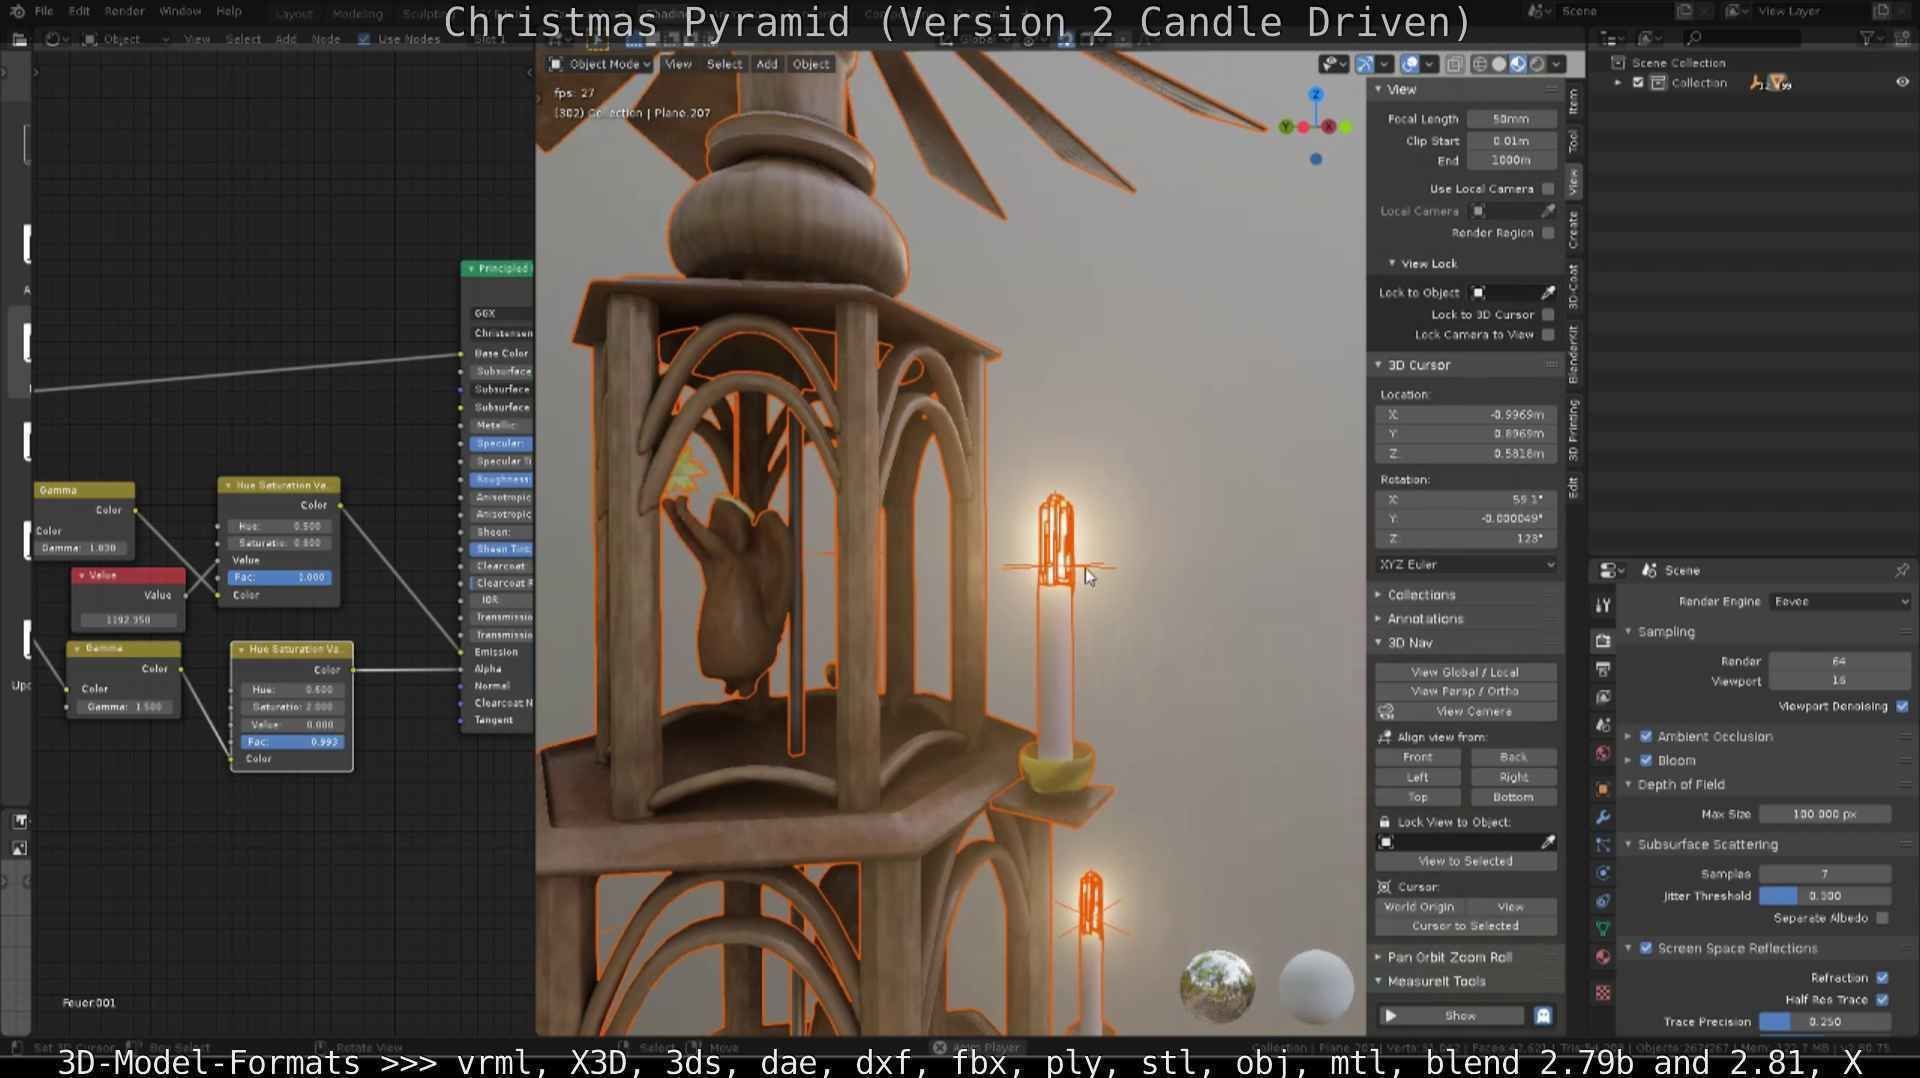This screenshot has width=1920, height=1078.
Task: Collapse the 3D Cursor panel
Action: [1418, 365]
